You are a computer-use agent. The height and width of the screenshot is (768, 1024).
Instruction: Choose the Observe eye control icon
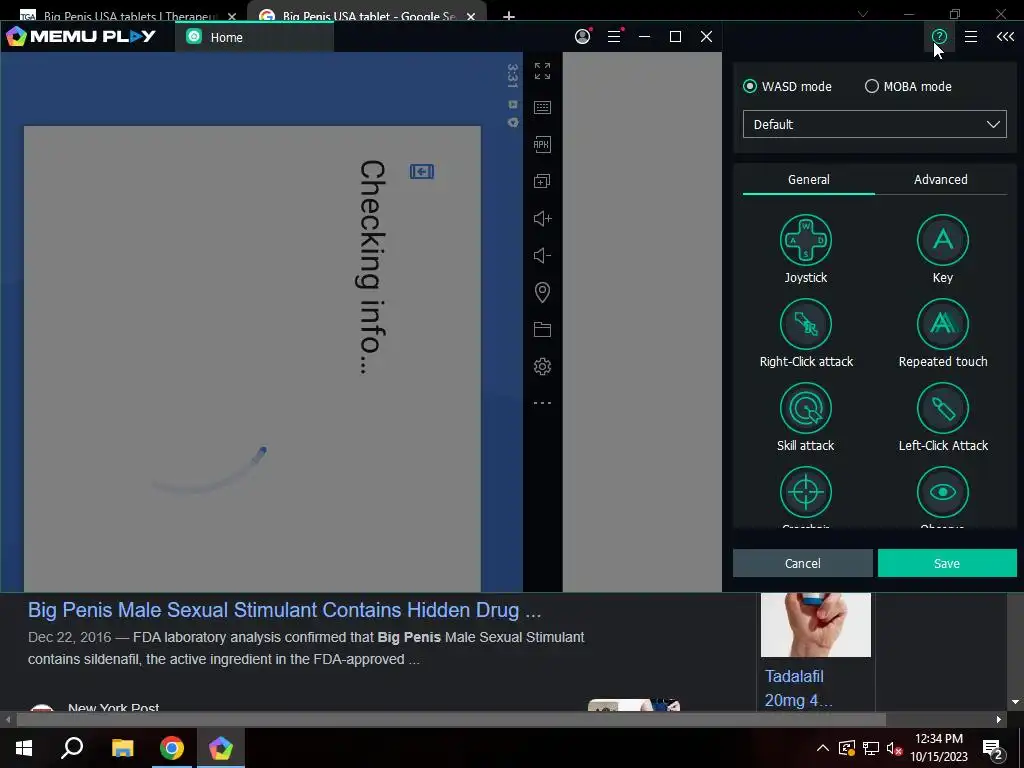942,492
